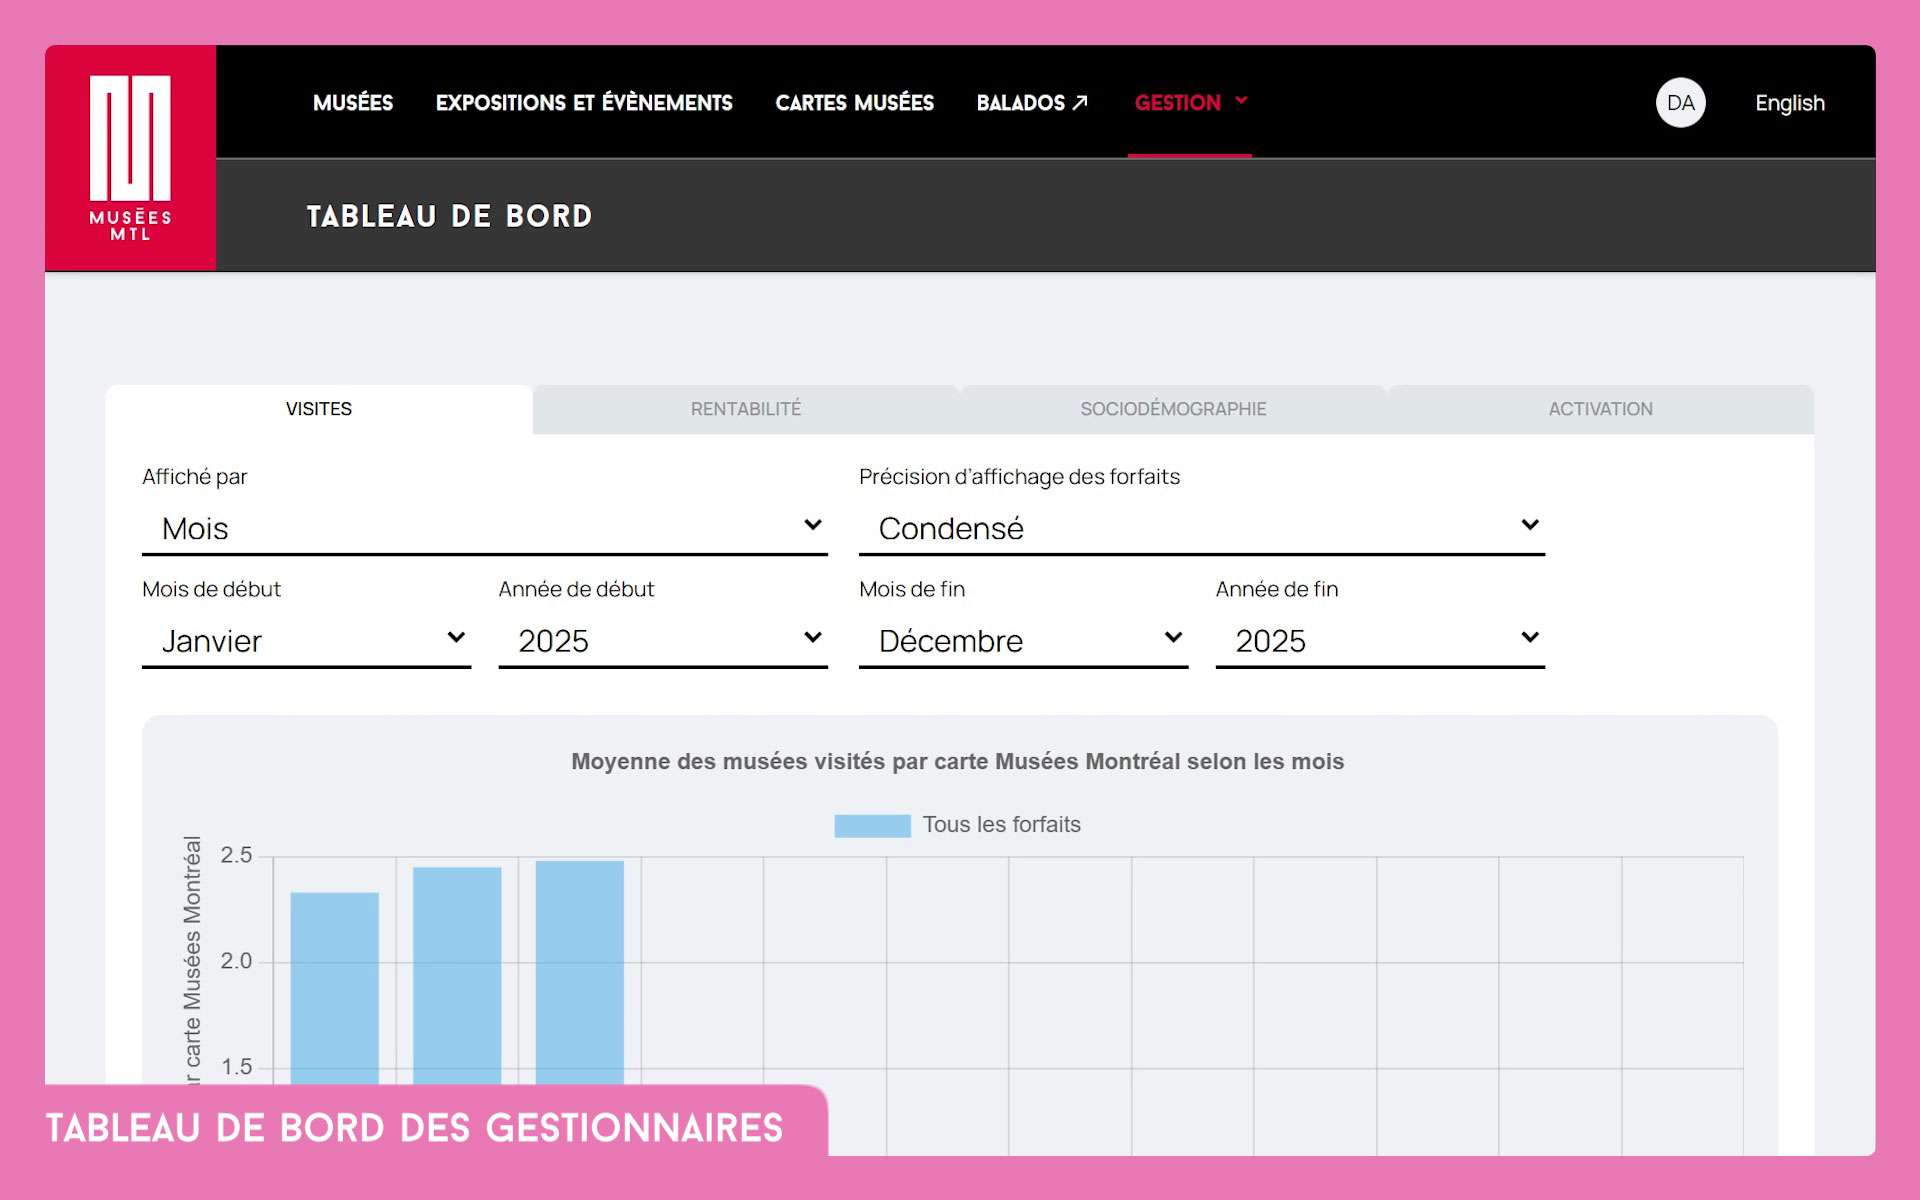Click the chart title Moyenne des musées visités

coord(957,762)
